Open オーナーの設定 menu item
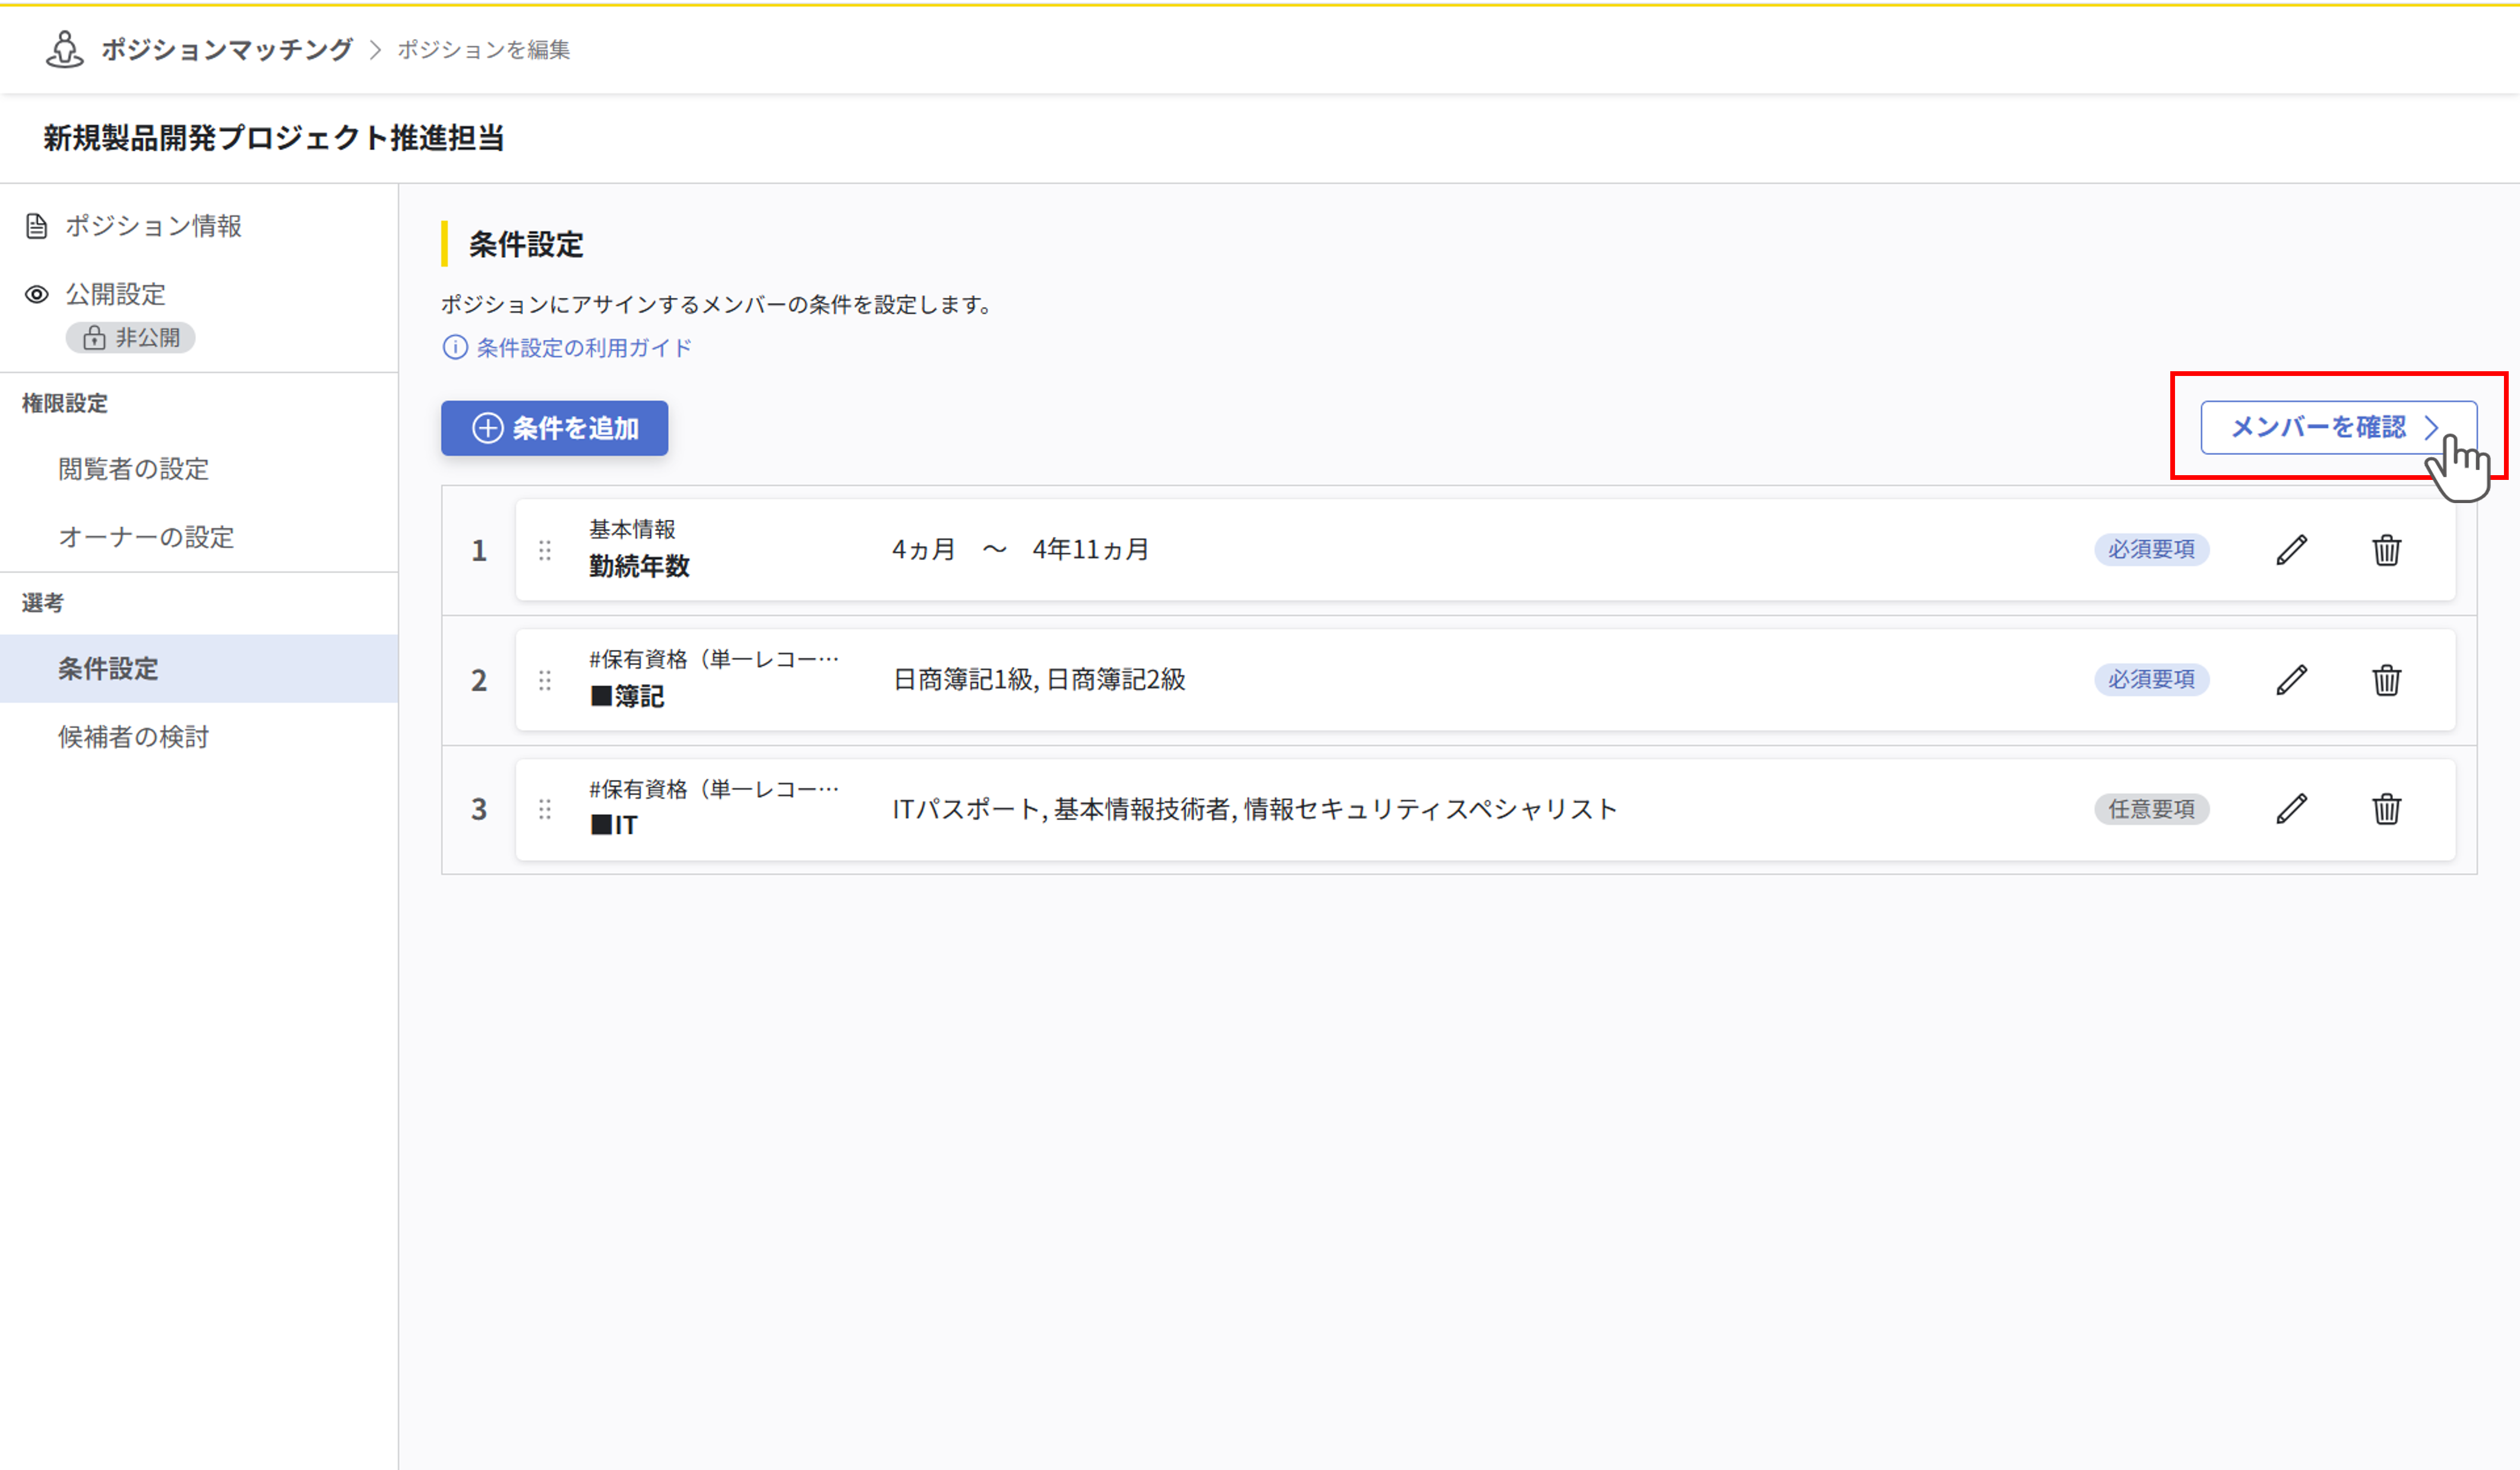Viewport: 2520px width, 1470px height. coord(146,537)
